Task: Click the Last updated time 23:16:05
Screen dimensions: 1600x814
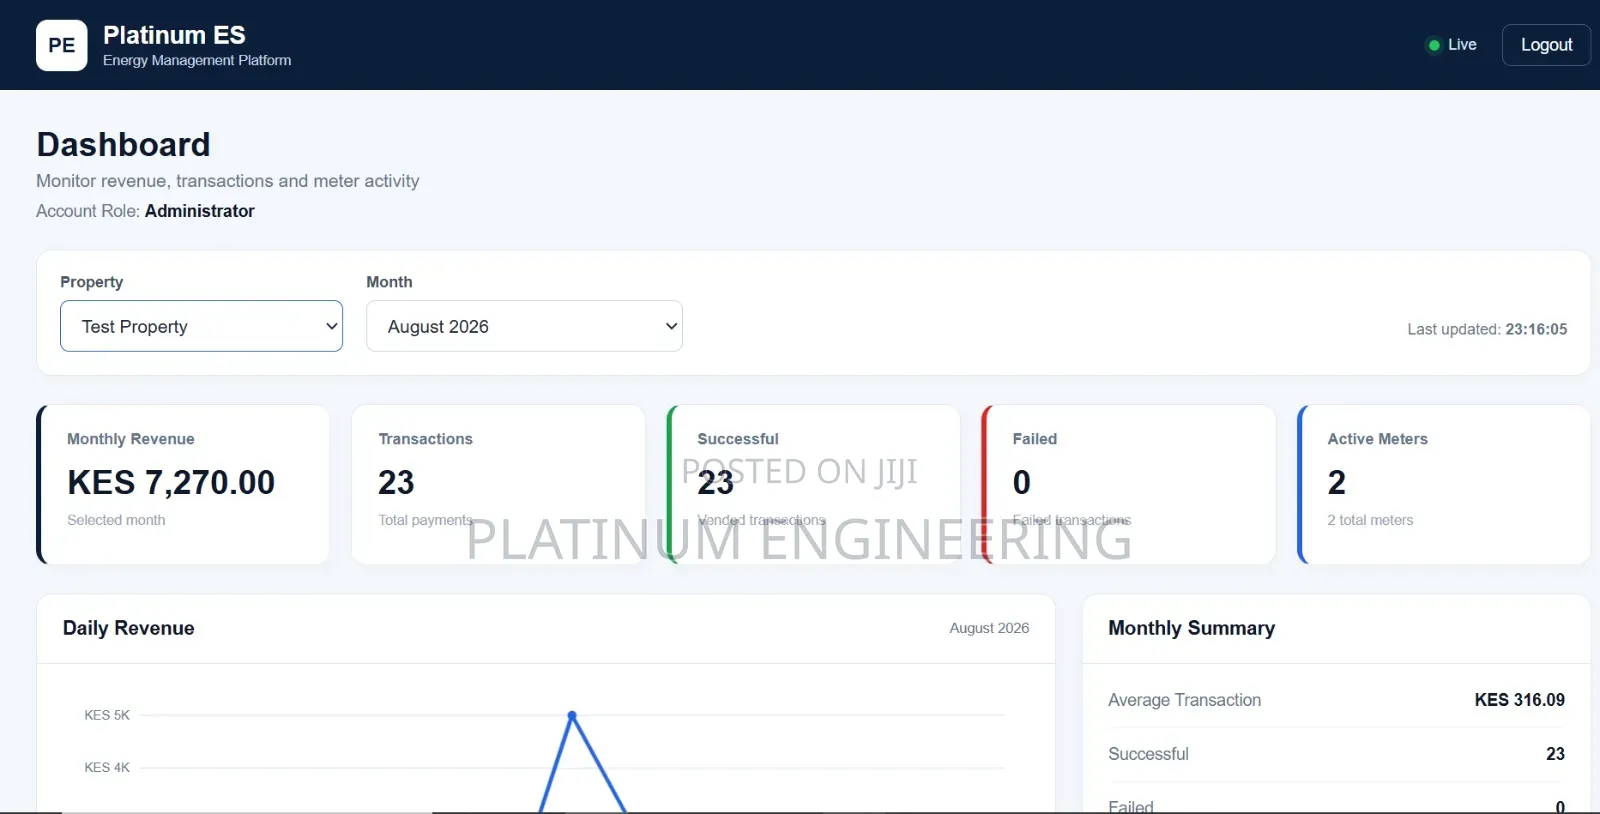Action: tap(1536, 329)
